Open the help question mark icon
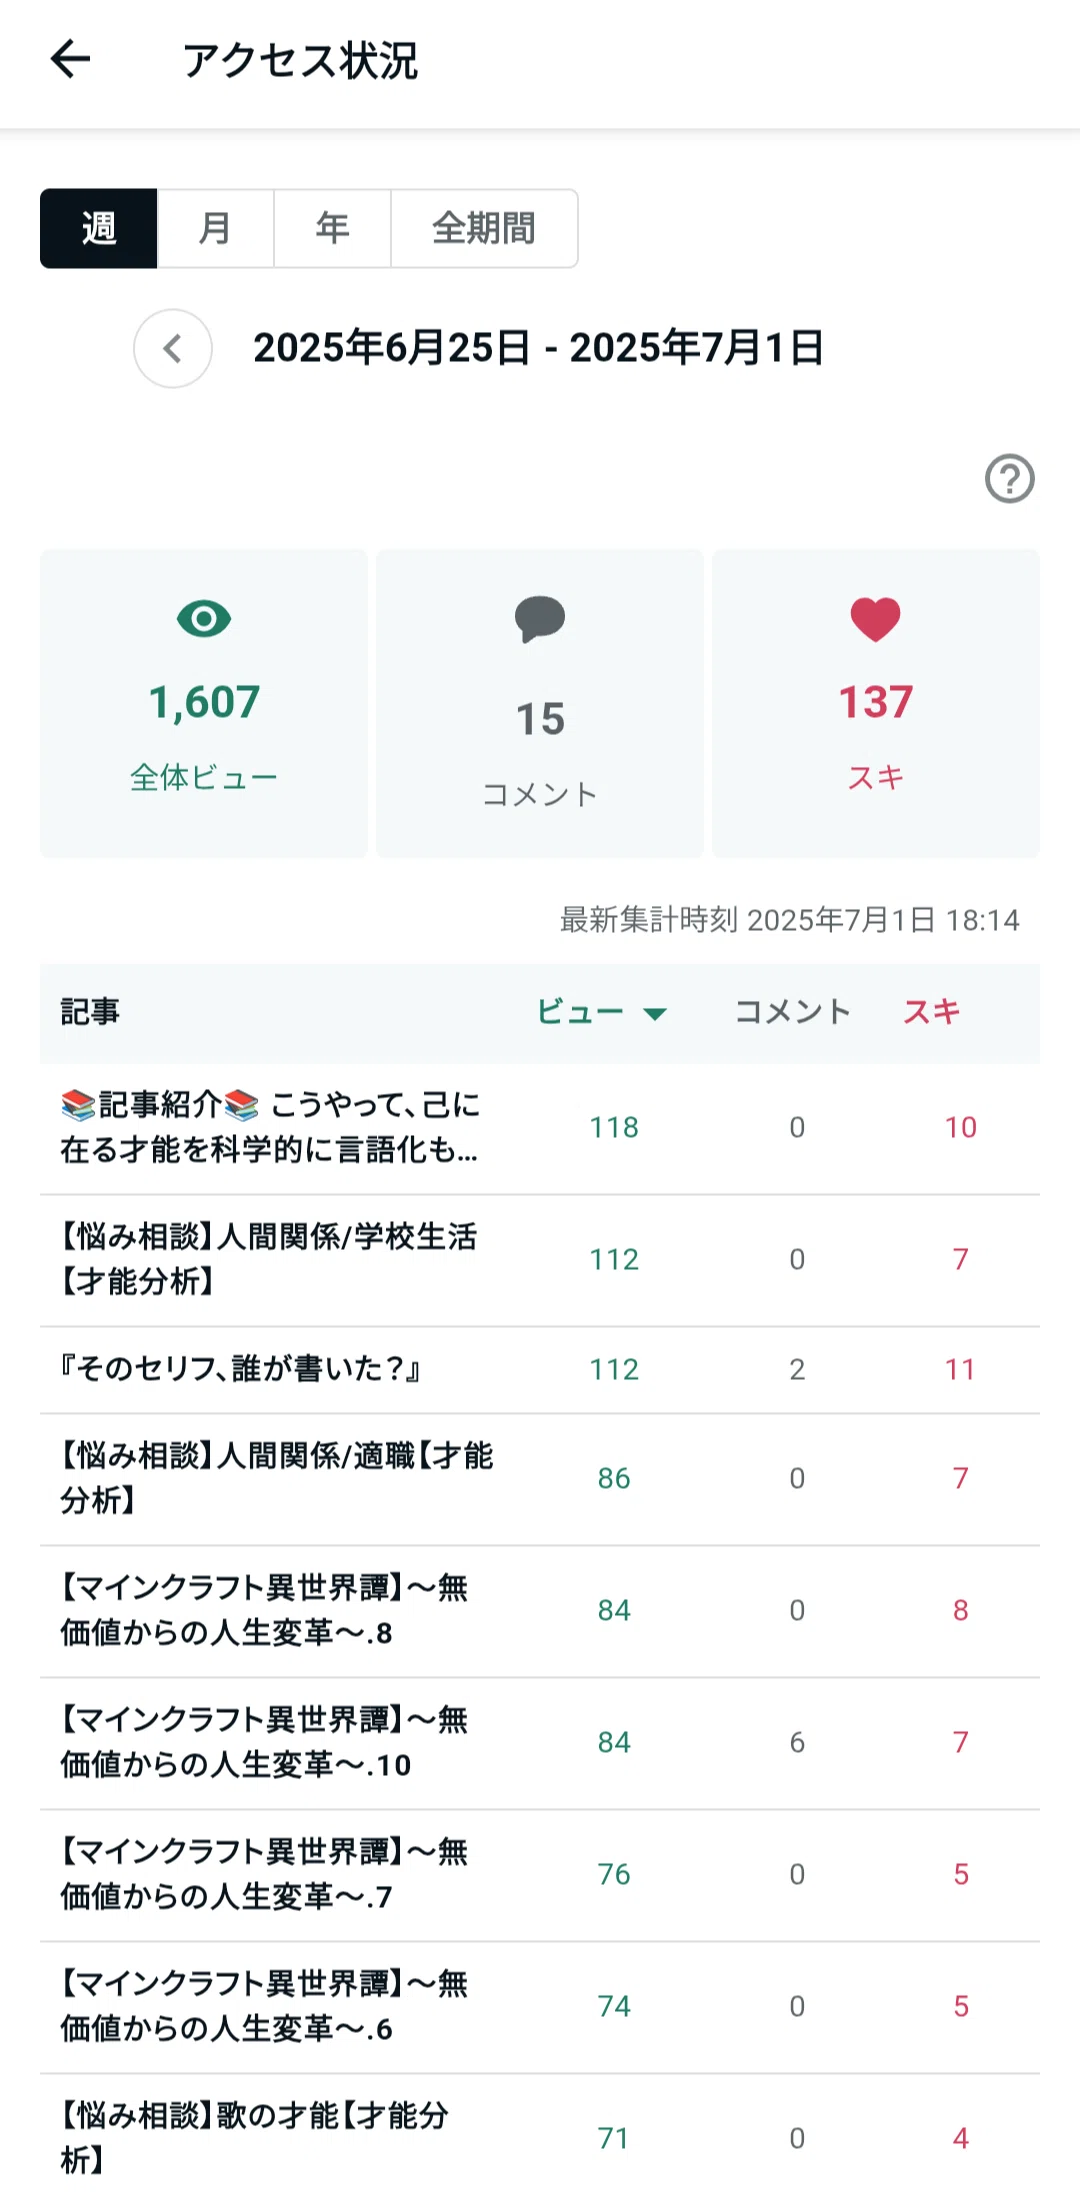The image size is (1080, 2198). click(1009, 479)
